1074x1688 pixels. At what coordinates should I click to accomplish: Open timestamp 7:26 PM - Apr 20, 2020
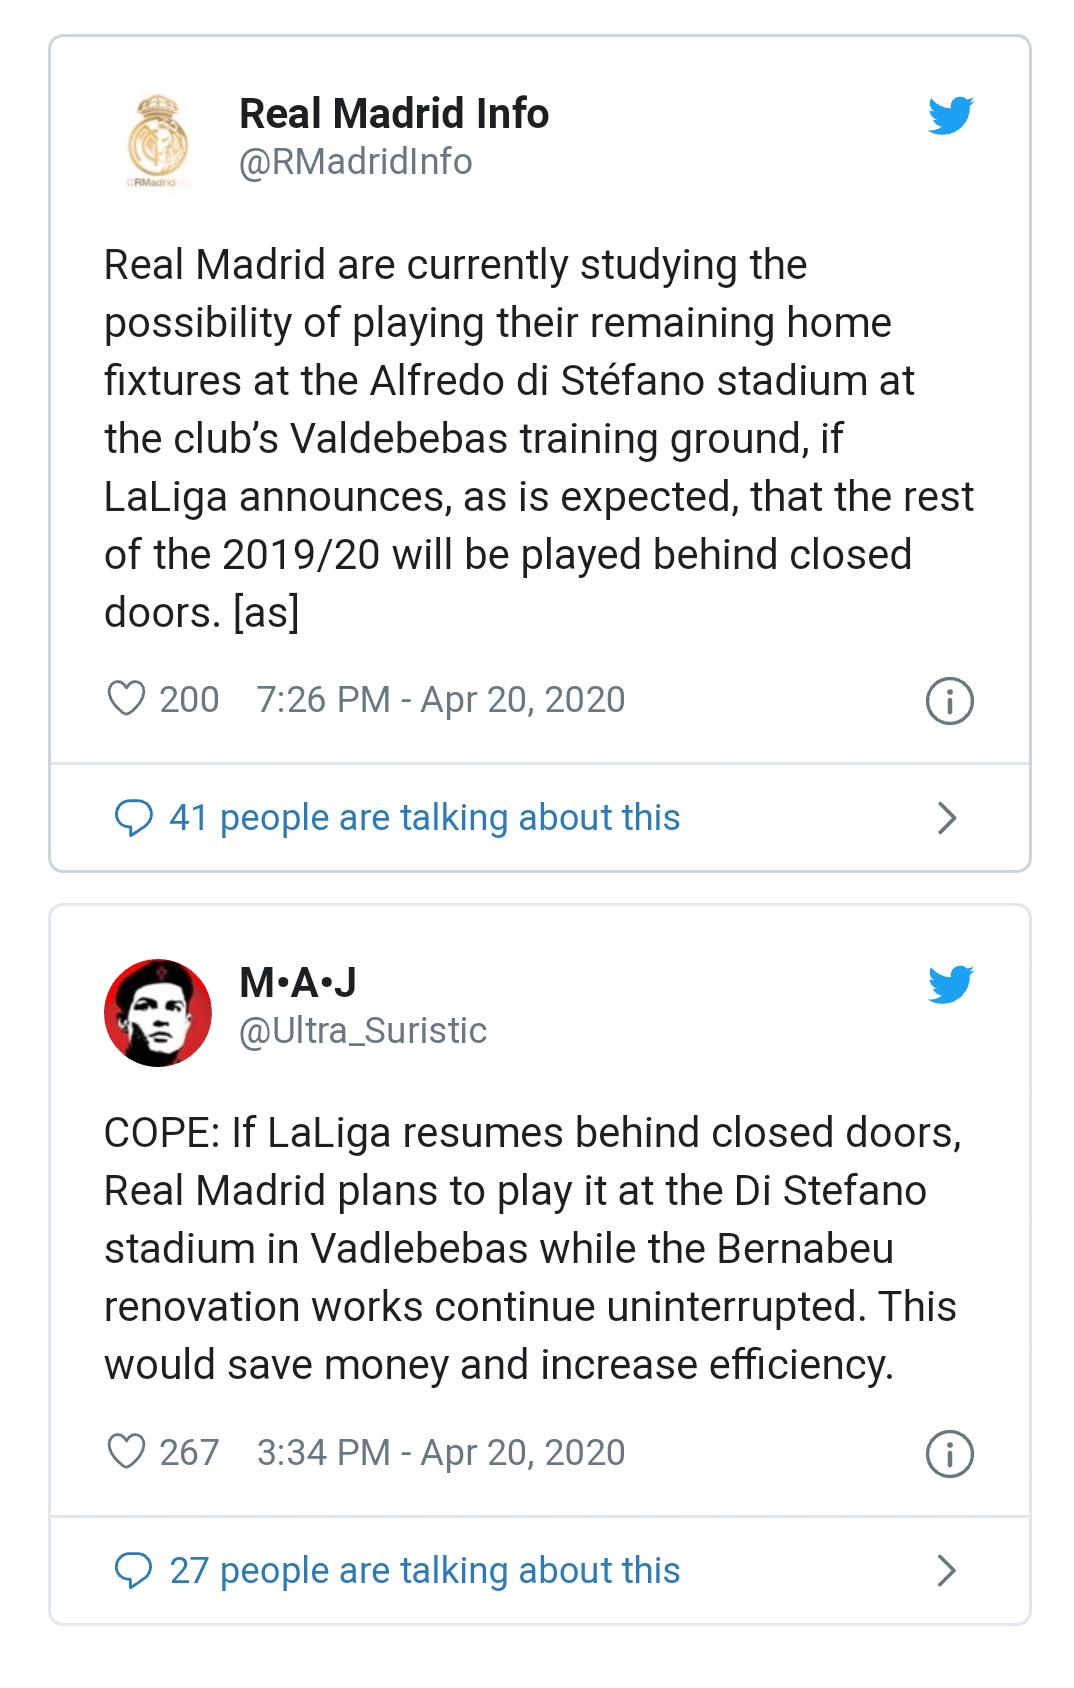pos(440,700)
